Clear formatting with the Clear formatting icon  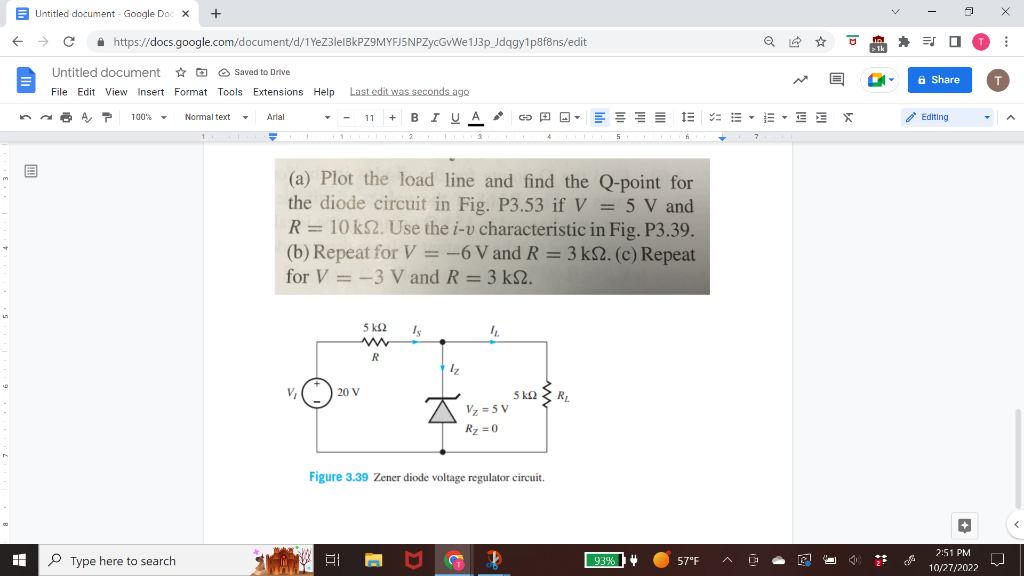coord(848,117)
